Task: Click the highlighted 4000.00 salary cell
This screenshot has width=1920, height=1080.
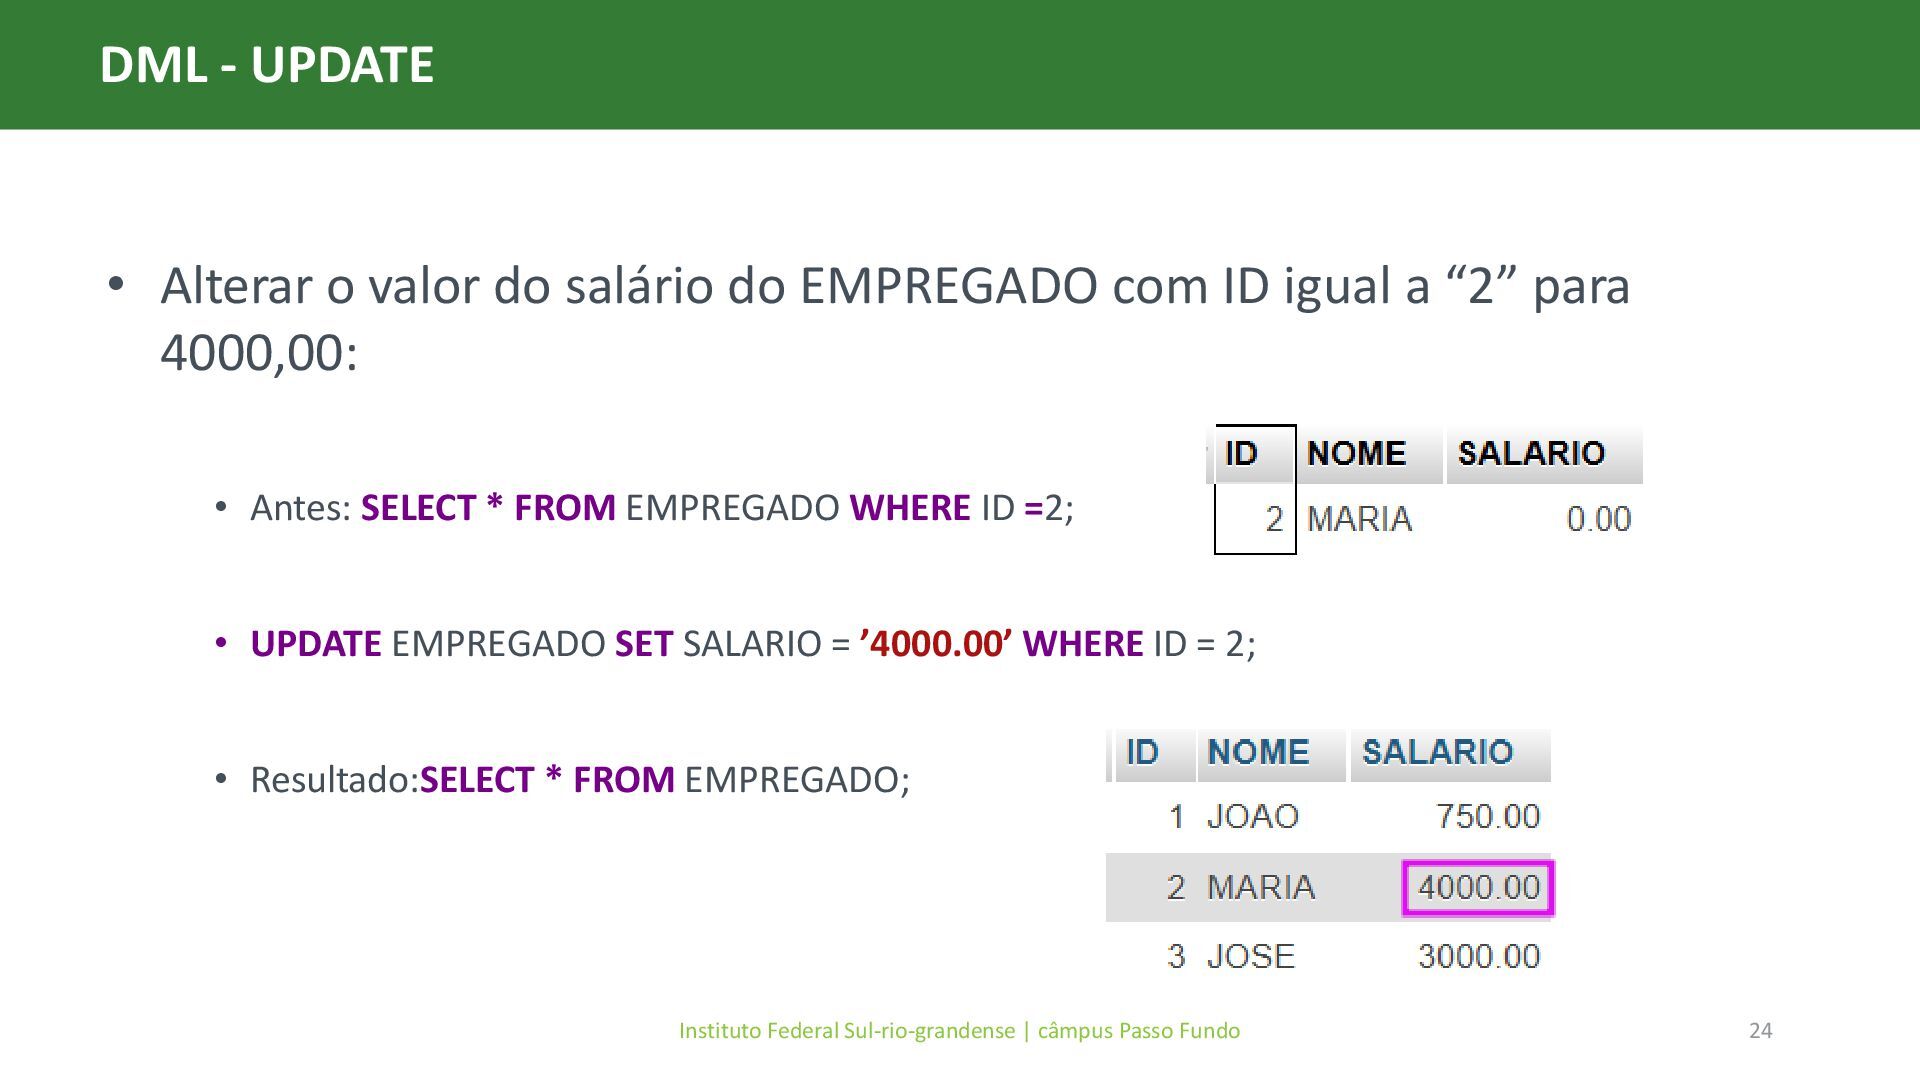Action: tap(1478, 888)
